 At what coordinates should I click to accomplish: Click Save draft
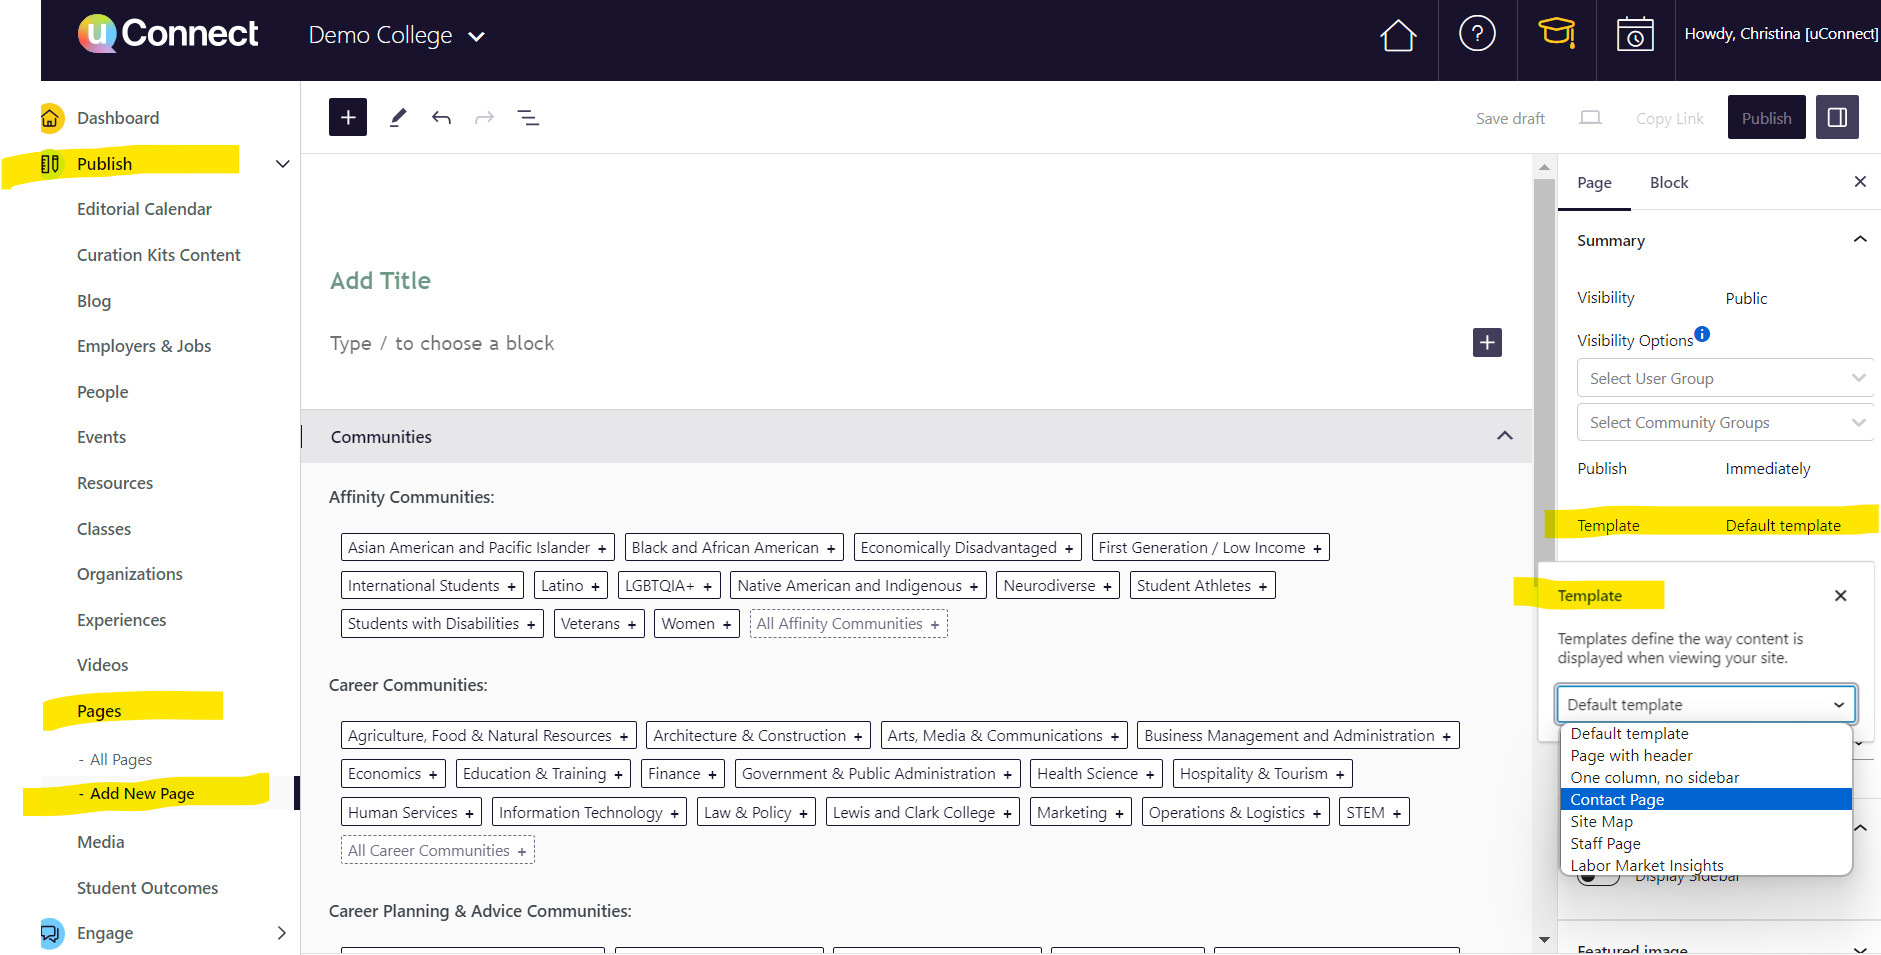1510,118
